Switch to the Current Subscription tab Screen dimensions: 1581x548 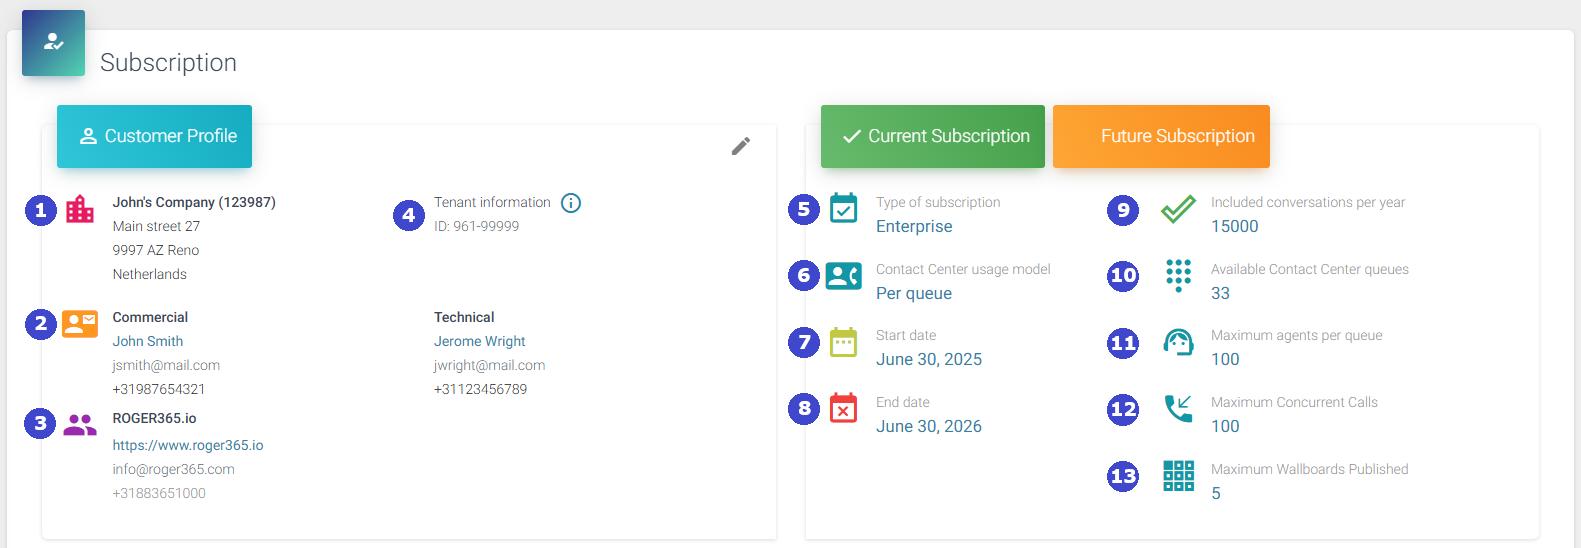[932, 136]
